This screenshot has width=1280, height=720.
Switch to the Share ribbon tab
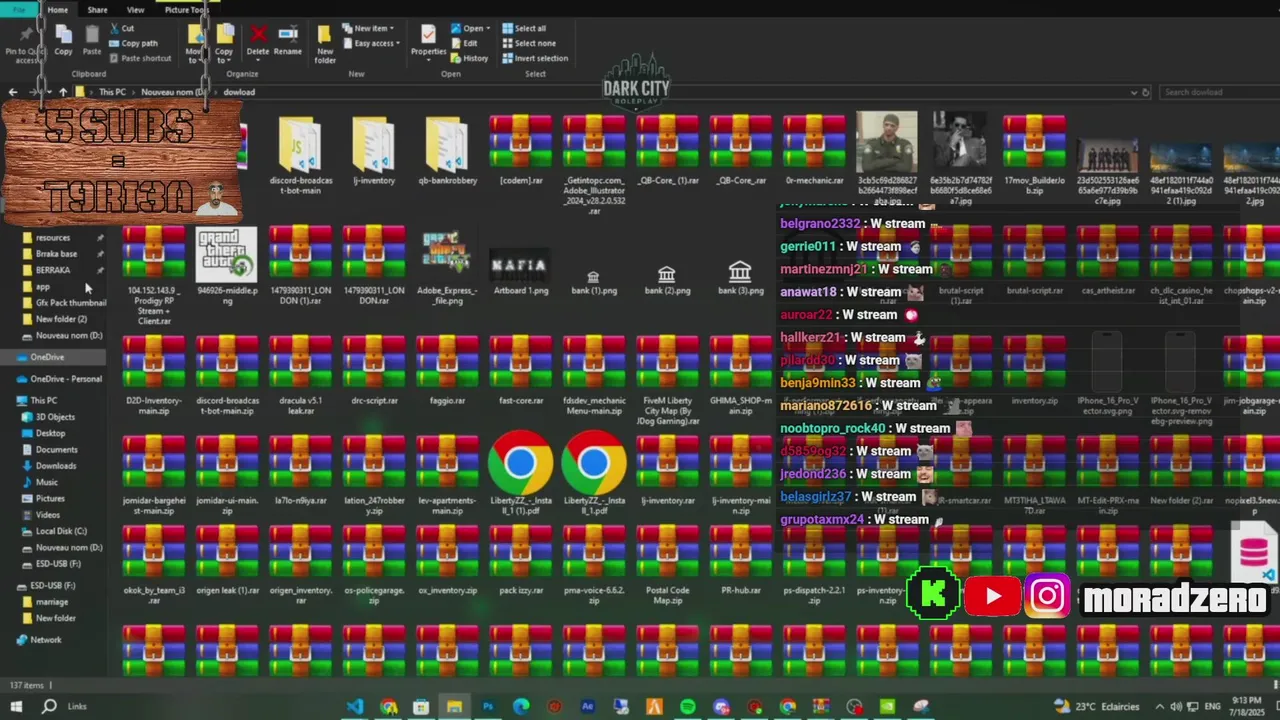pyautogui.click(x=97, y=10)
